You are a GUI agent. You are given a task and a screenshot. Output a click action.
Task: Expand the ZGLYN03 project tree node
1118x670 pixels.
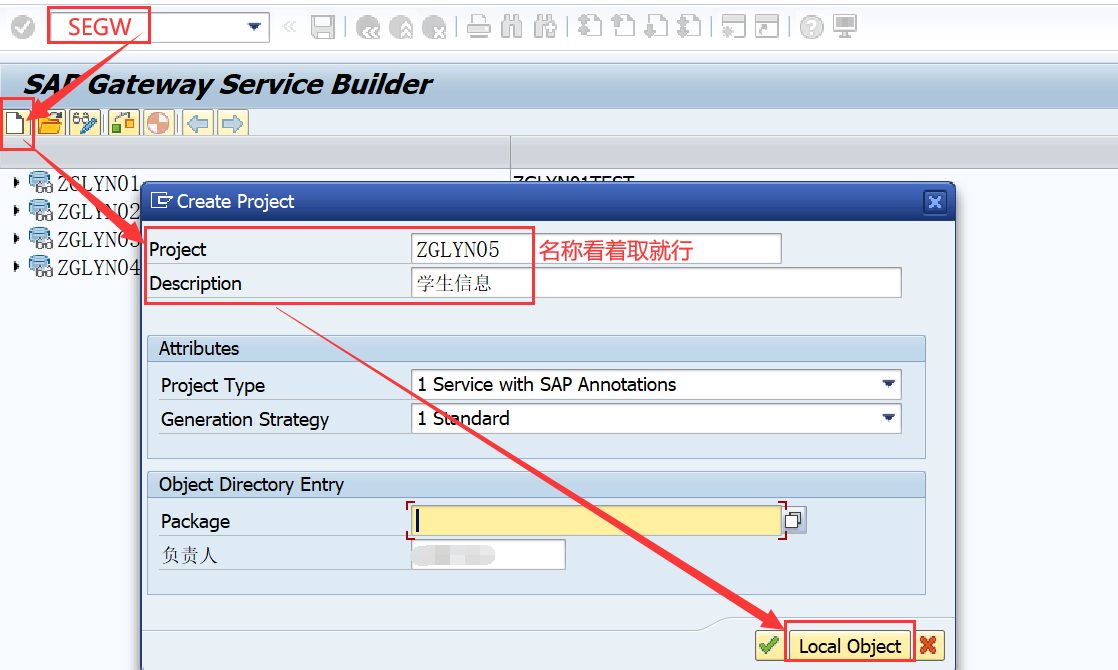(16, 238)
